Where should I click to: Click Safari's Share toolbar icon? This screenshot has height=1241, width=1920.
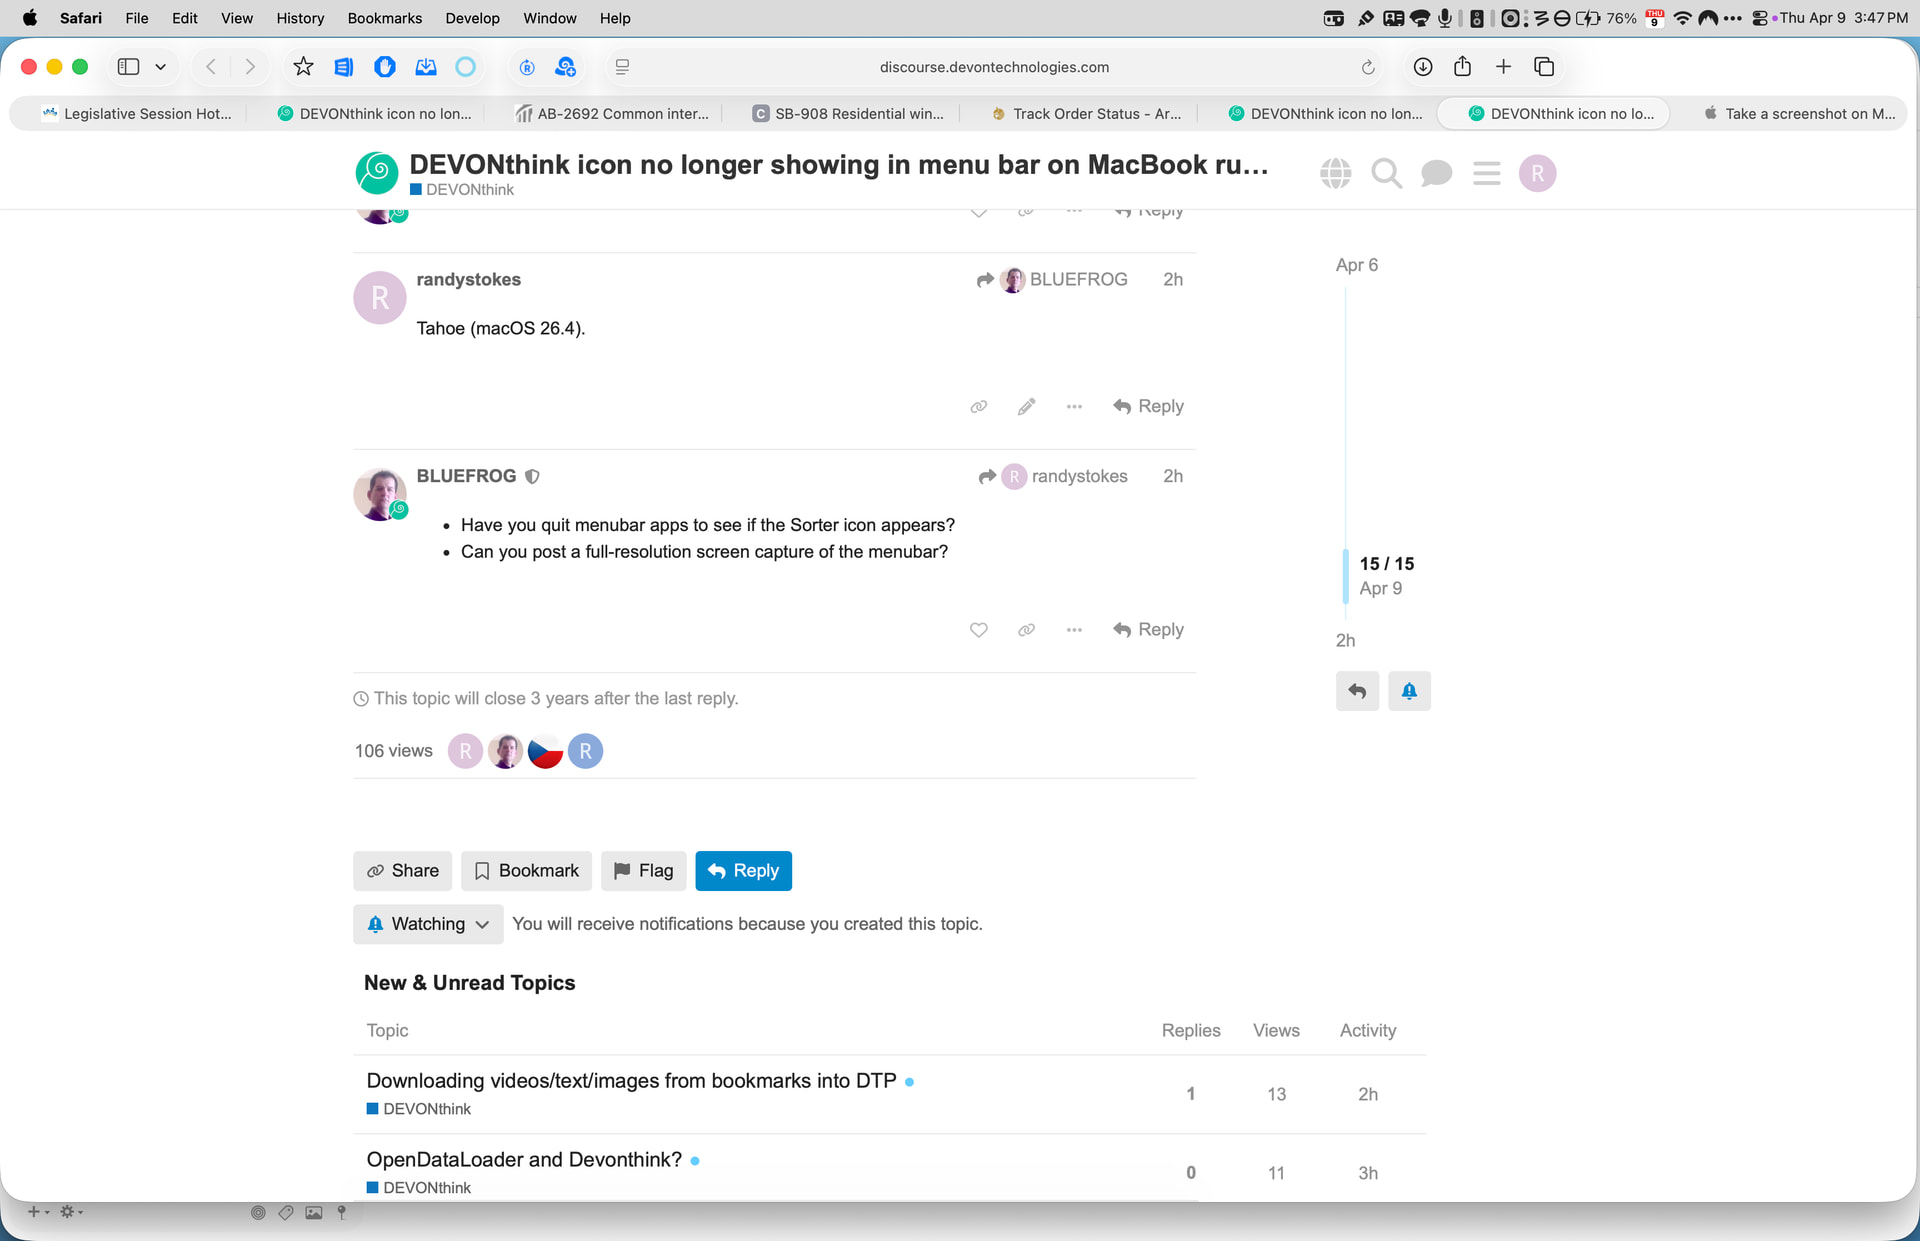[x=1462, y=67]
